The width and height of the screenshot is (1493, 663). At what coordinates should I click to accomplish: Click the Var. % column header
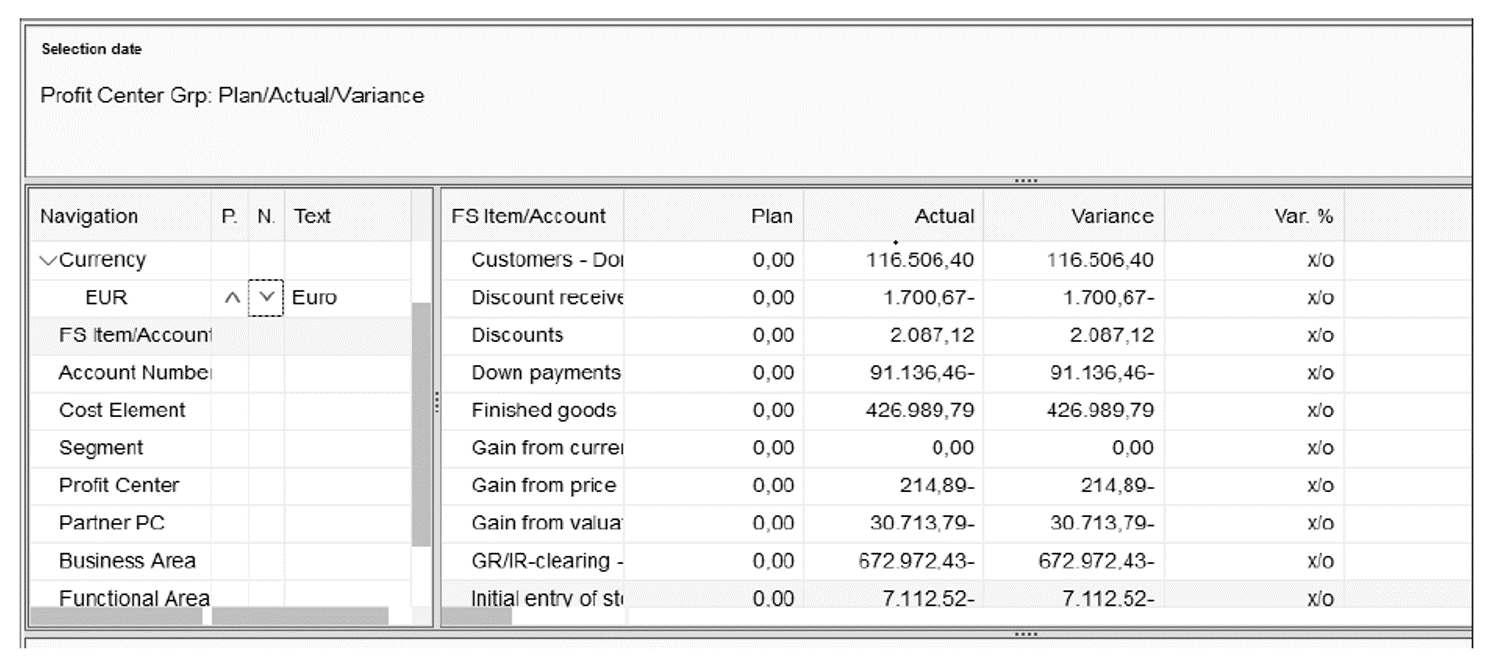pyautogui.click(x=1304, y=216)
